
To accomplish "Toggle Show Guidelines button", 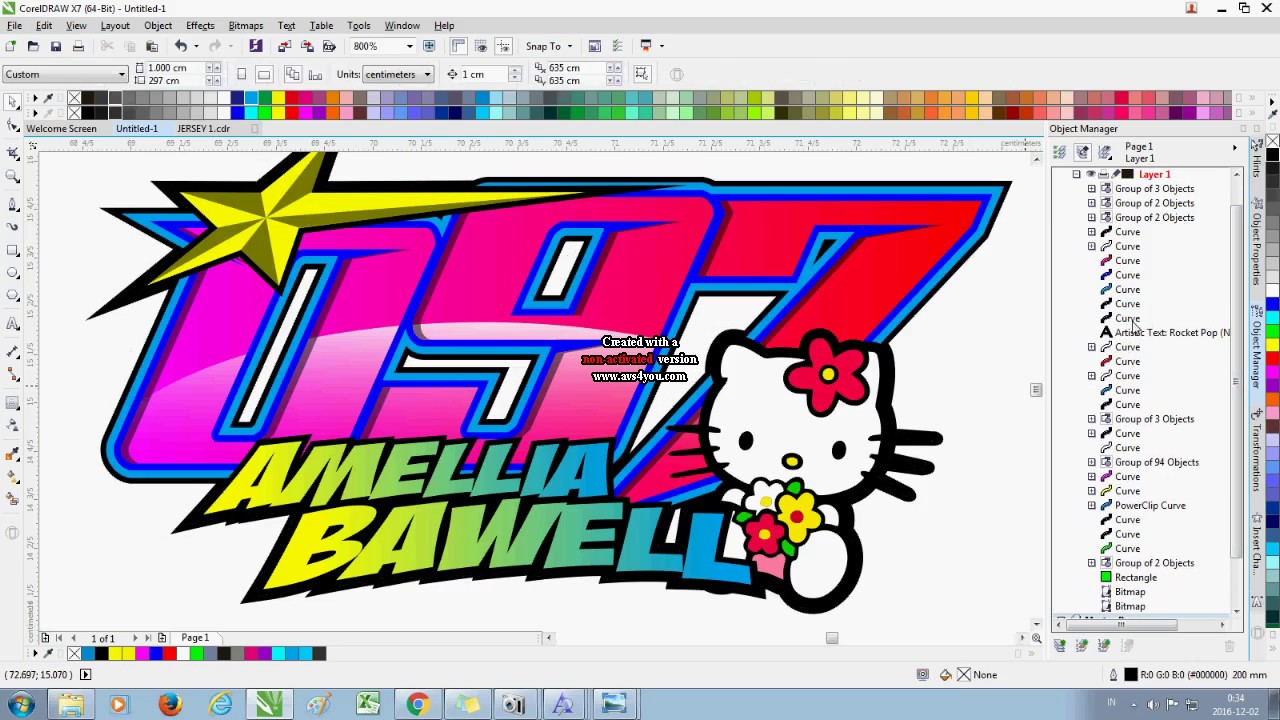I will tap(503, 46).
